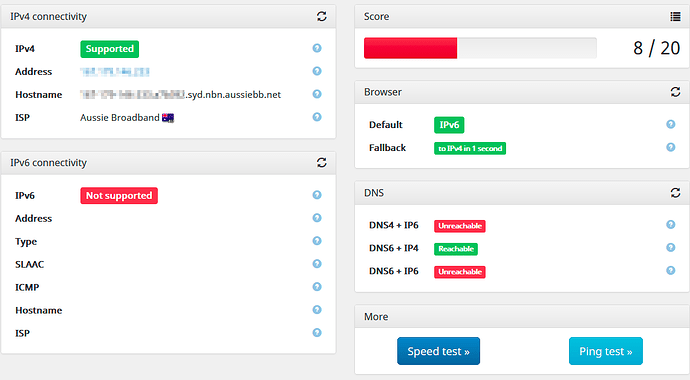The height and width of the screenshot is (380, 690).
Task: Click the Score panel heading
Action: (376, 17)
